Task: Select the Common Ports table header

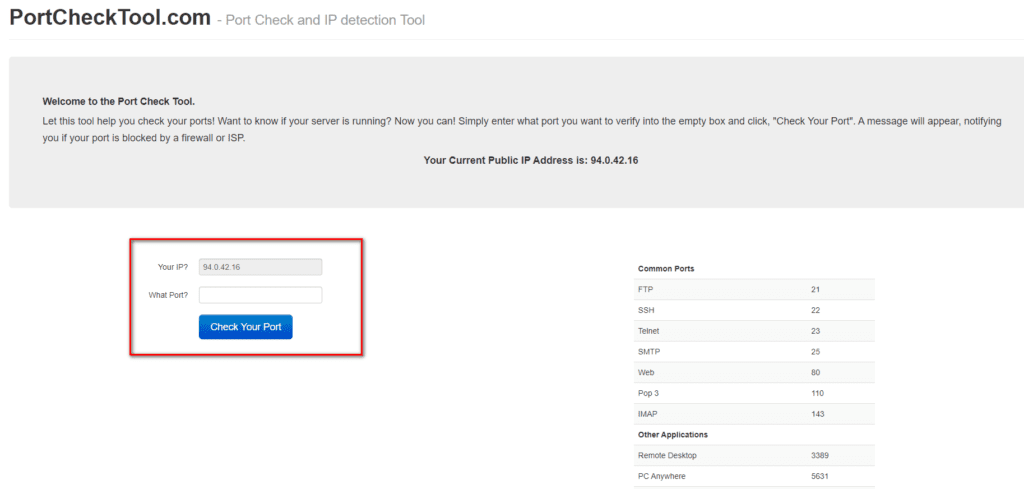Action: click(666, 268)
